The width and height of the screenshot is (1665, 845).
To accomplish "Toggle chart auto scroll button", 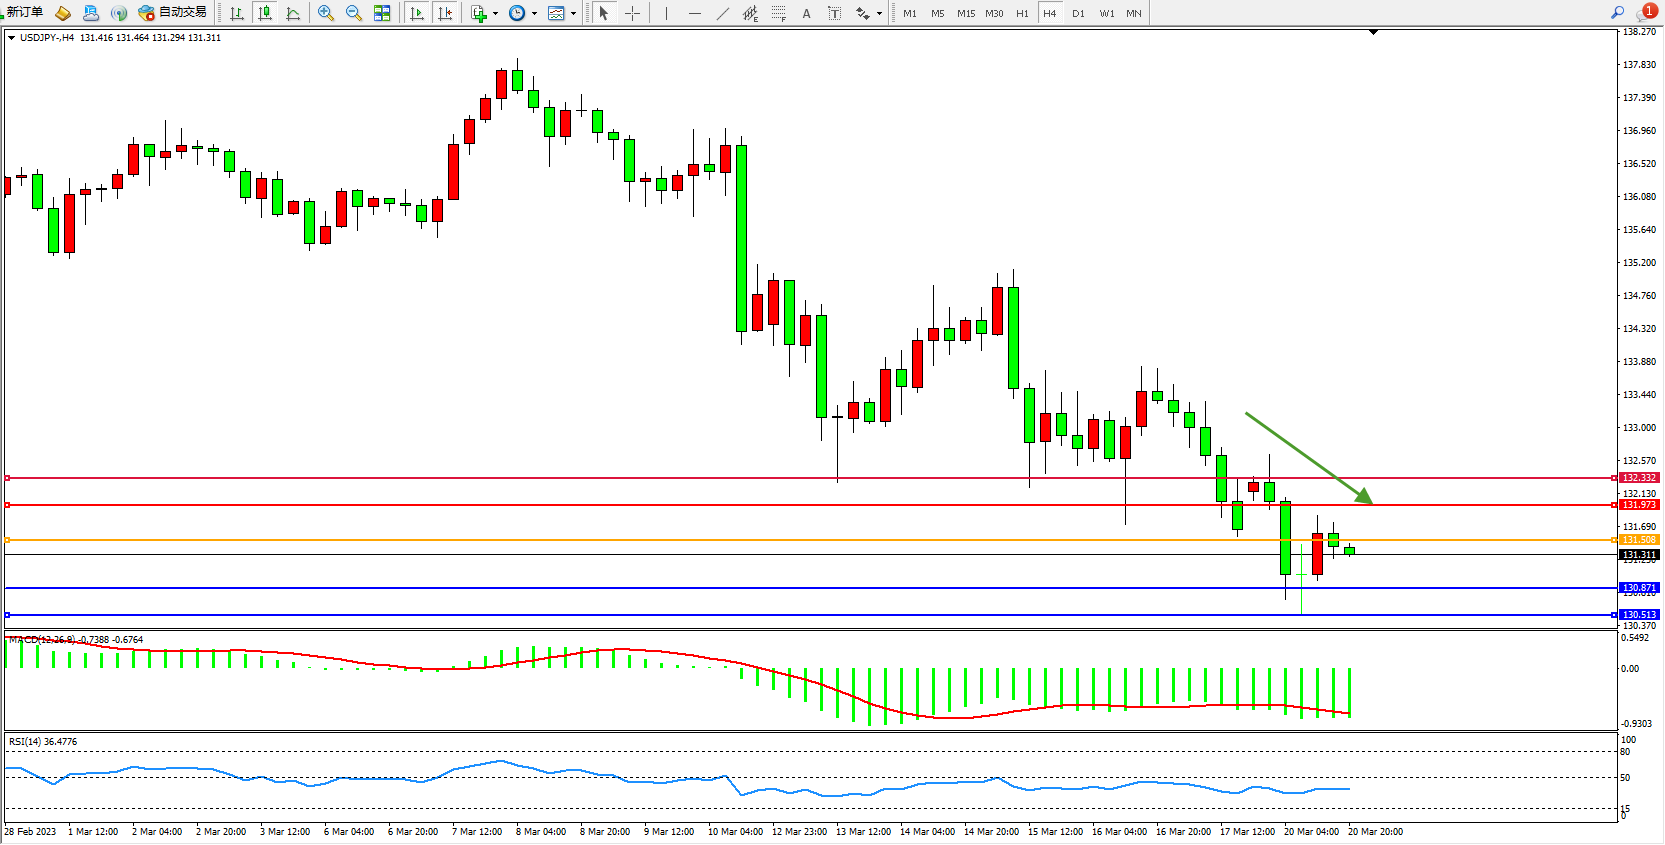I will click(x=417, y=13).
